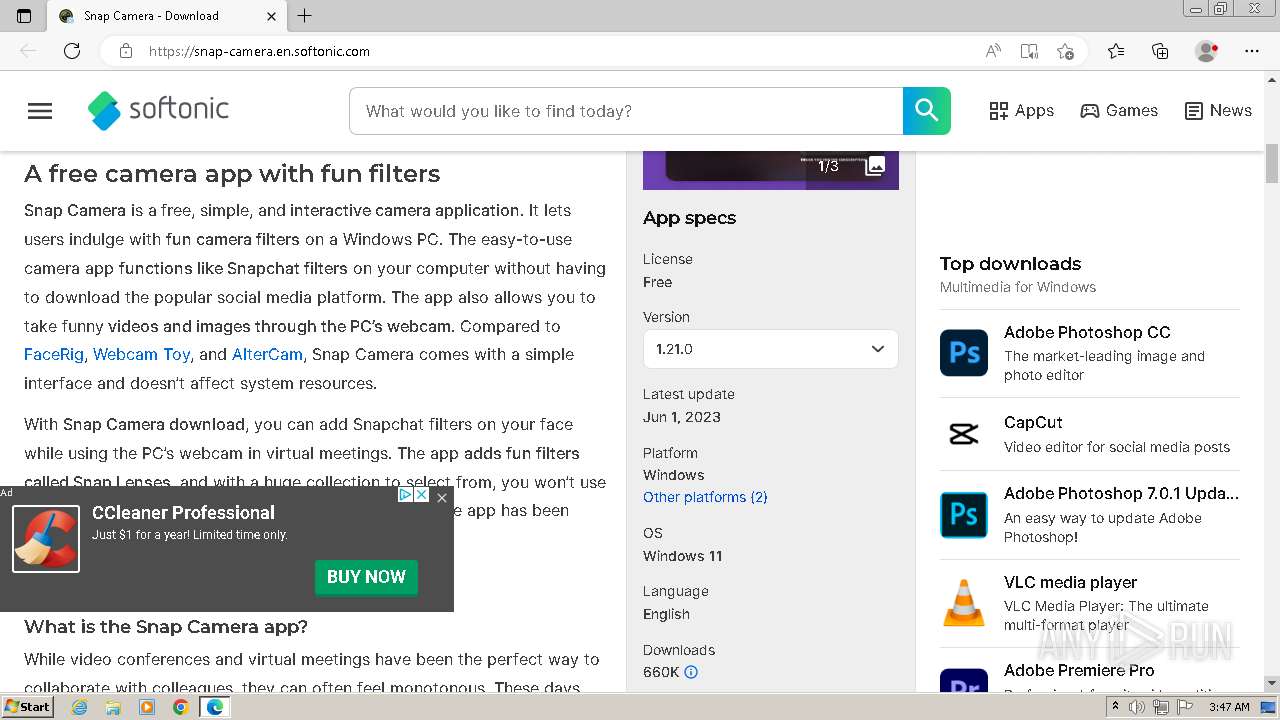
Task: Open the CapCut title link
Action: click(x=1033, y=422)
